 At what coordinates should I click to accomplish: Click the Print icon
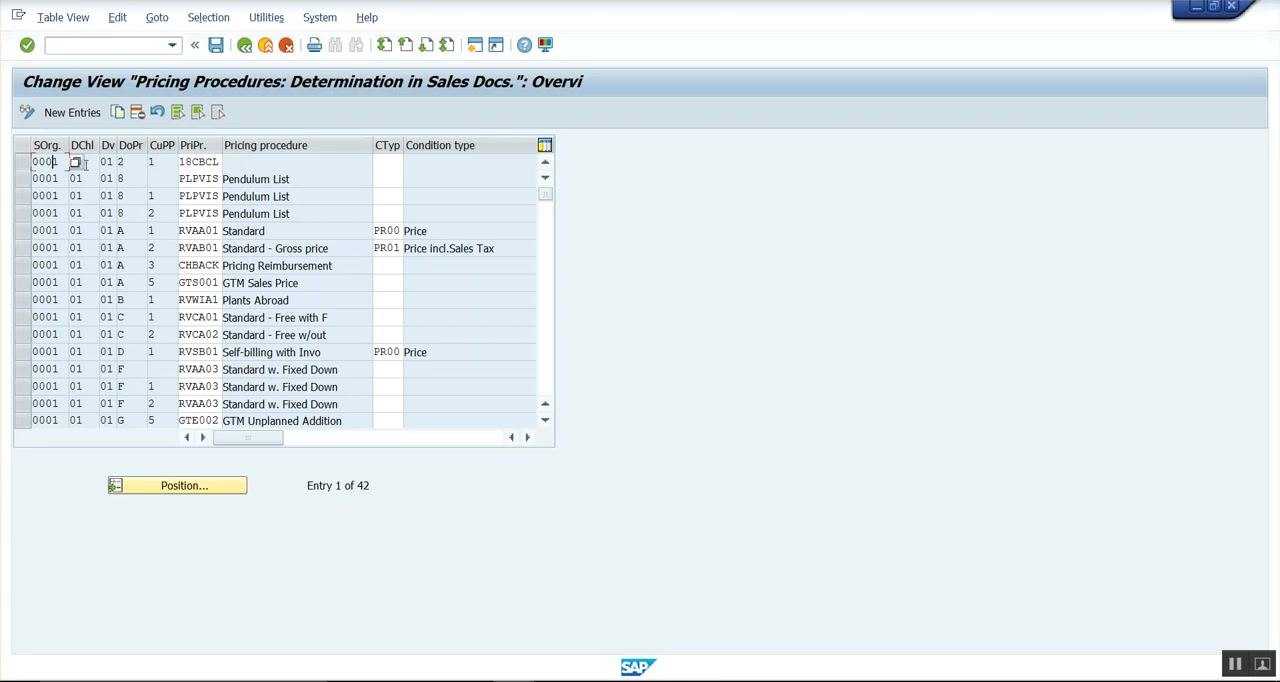pos(314,45)
